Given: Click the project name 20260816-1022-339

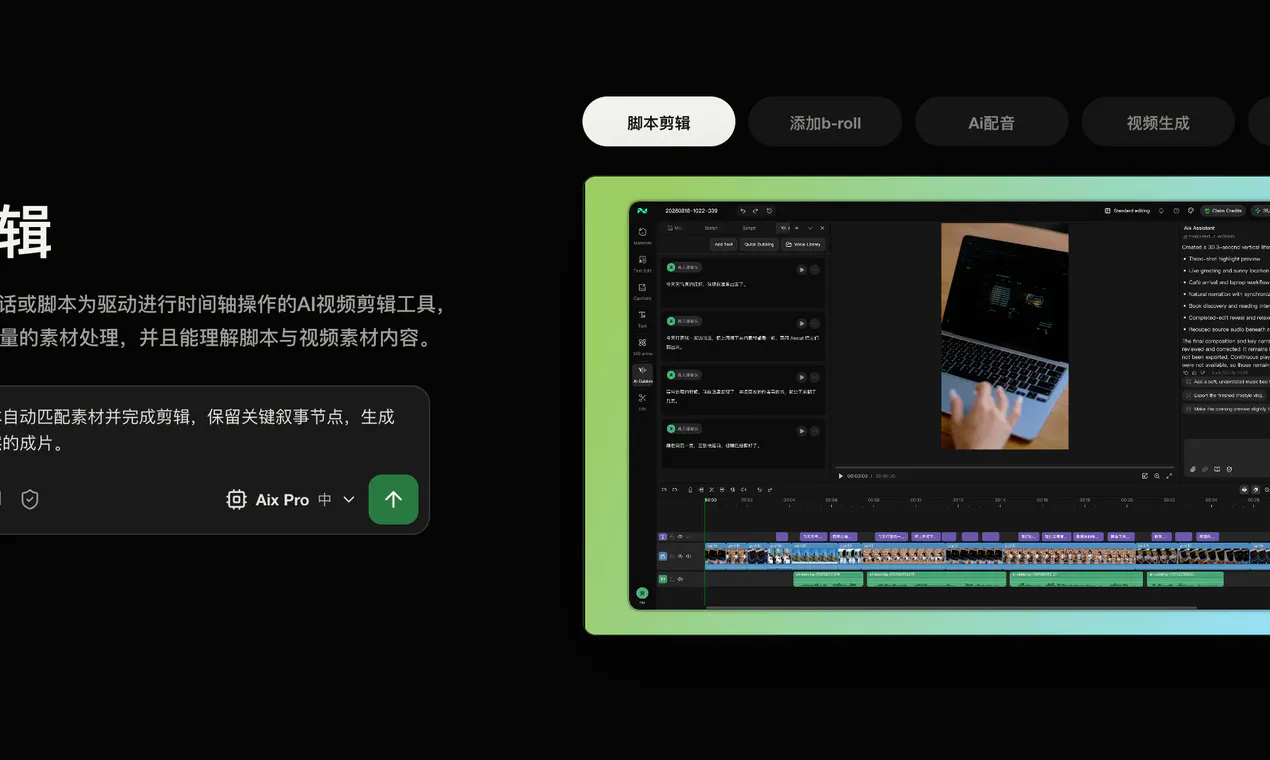Looking at the screenshot, I should click(x=691, y=211).
